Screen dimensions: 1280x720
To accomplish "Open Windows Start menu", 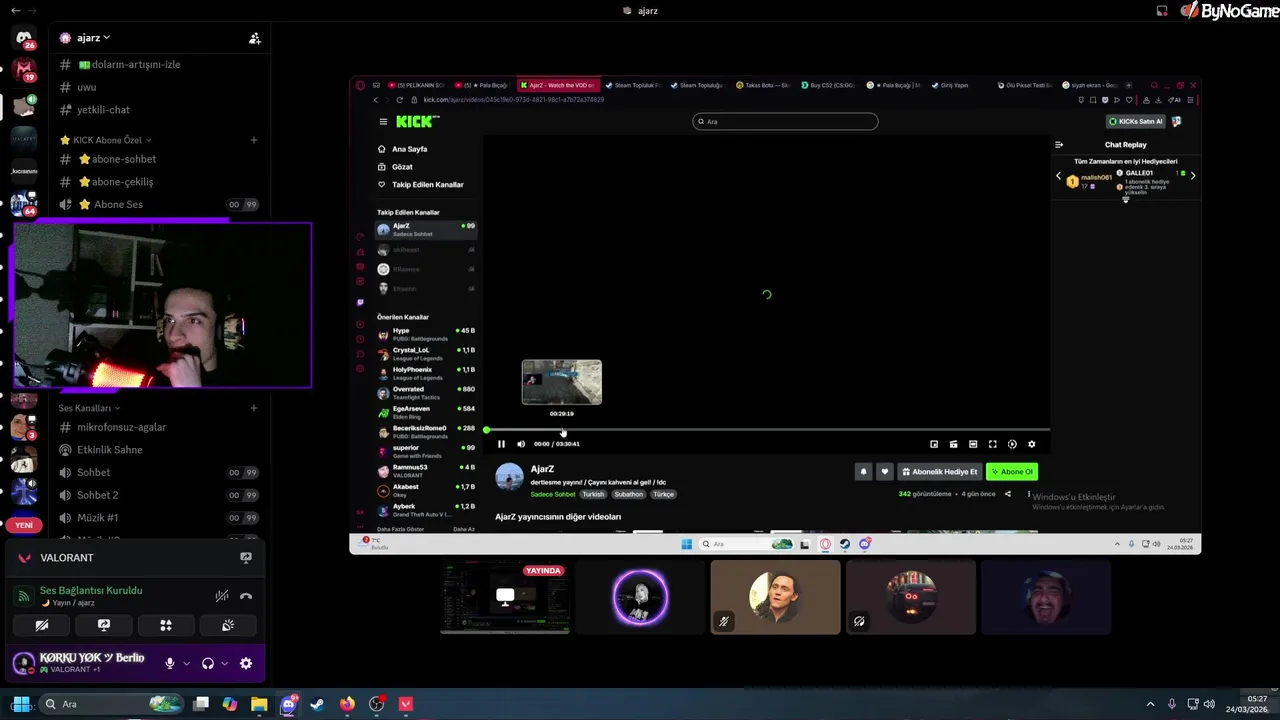I will click(x=21, y=704).
